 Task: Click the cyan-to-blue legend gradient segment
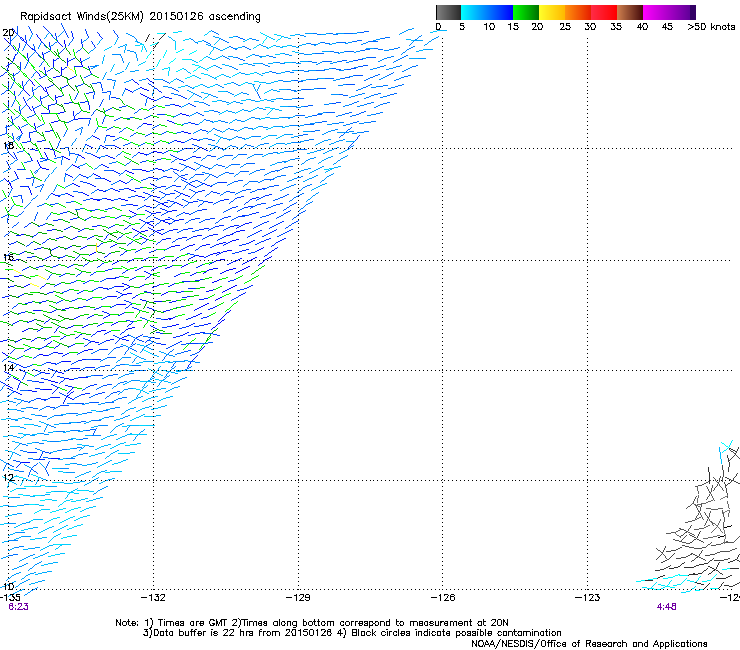click(x=487, y=12)
